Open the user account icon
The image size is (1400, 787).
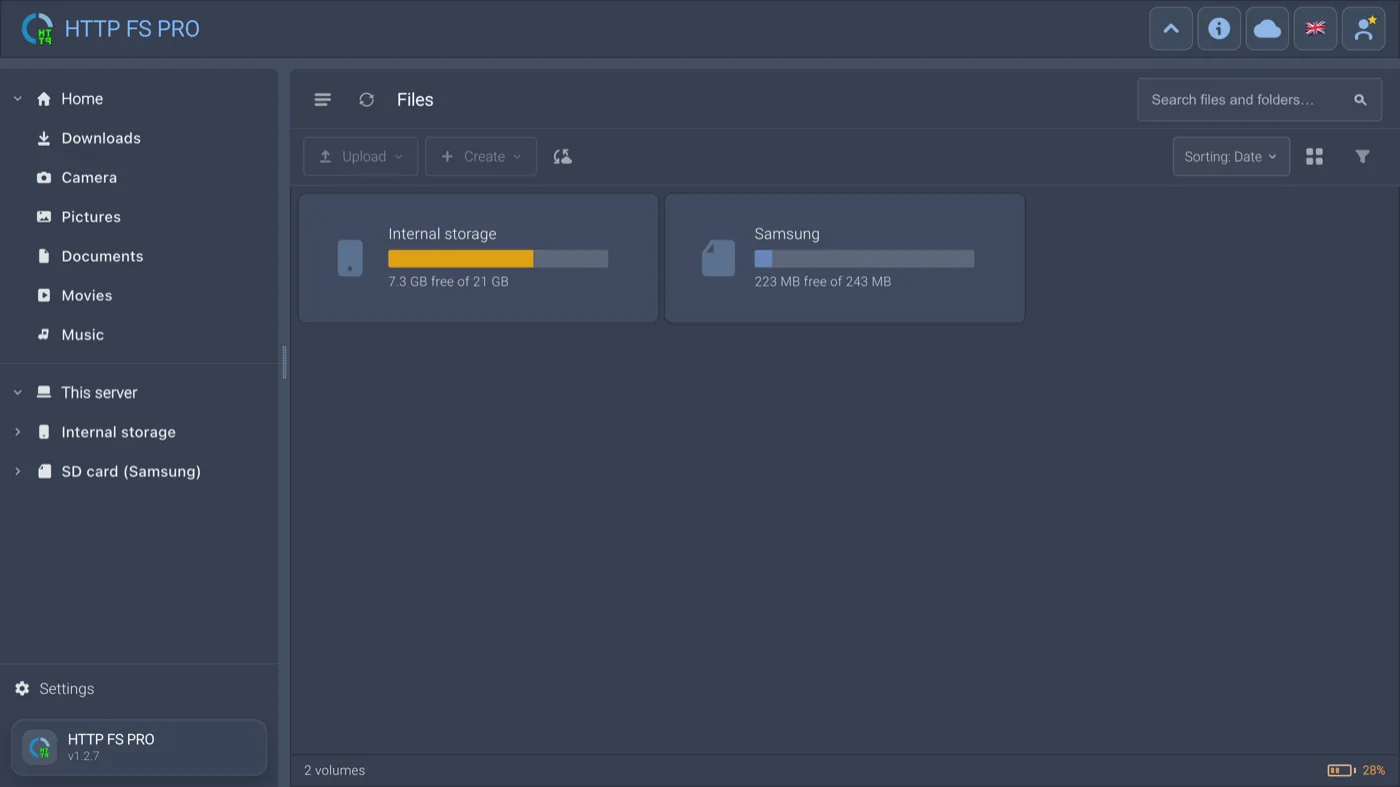coord(1363,29)
